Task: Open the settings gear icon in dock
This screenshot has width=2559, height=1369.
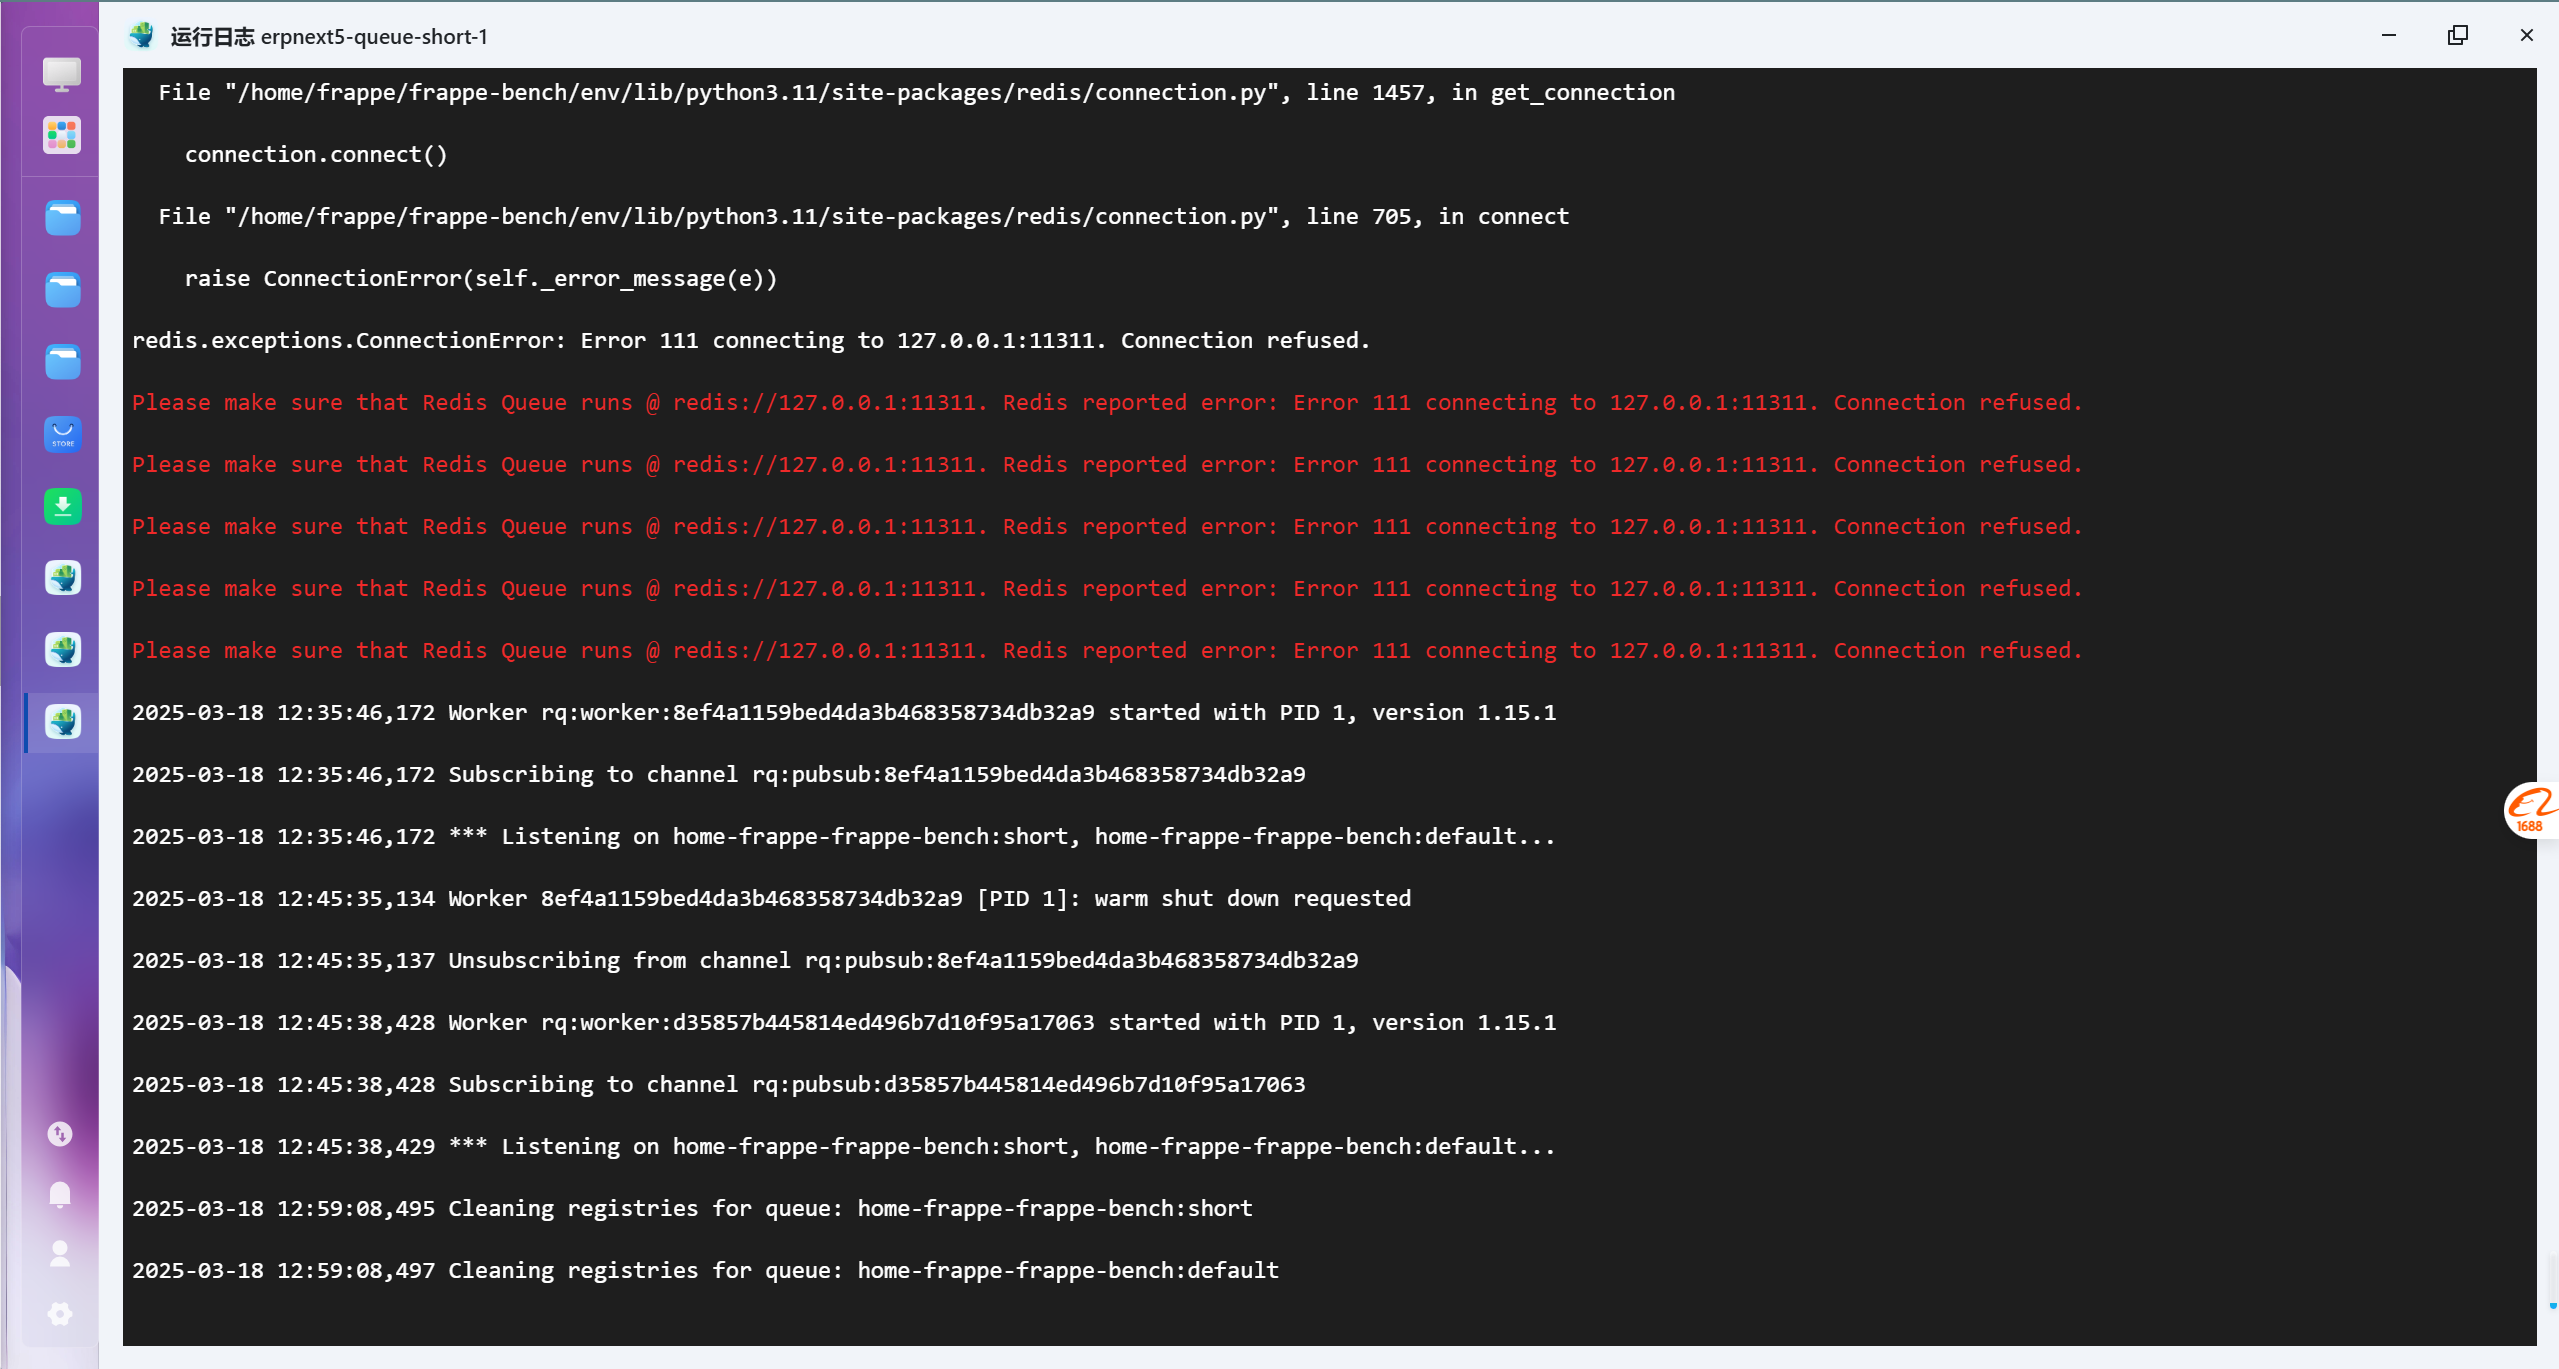Action: 60,1314
